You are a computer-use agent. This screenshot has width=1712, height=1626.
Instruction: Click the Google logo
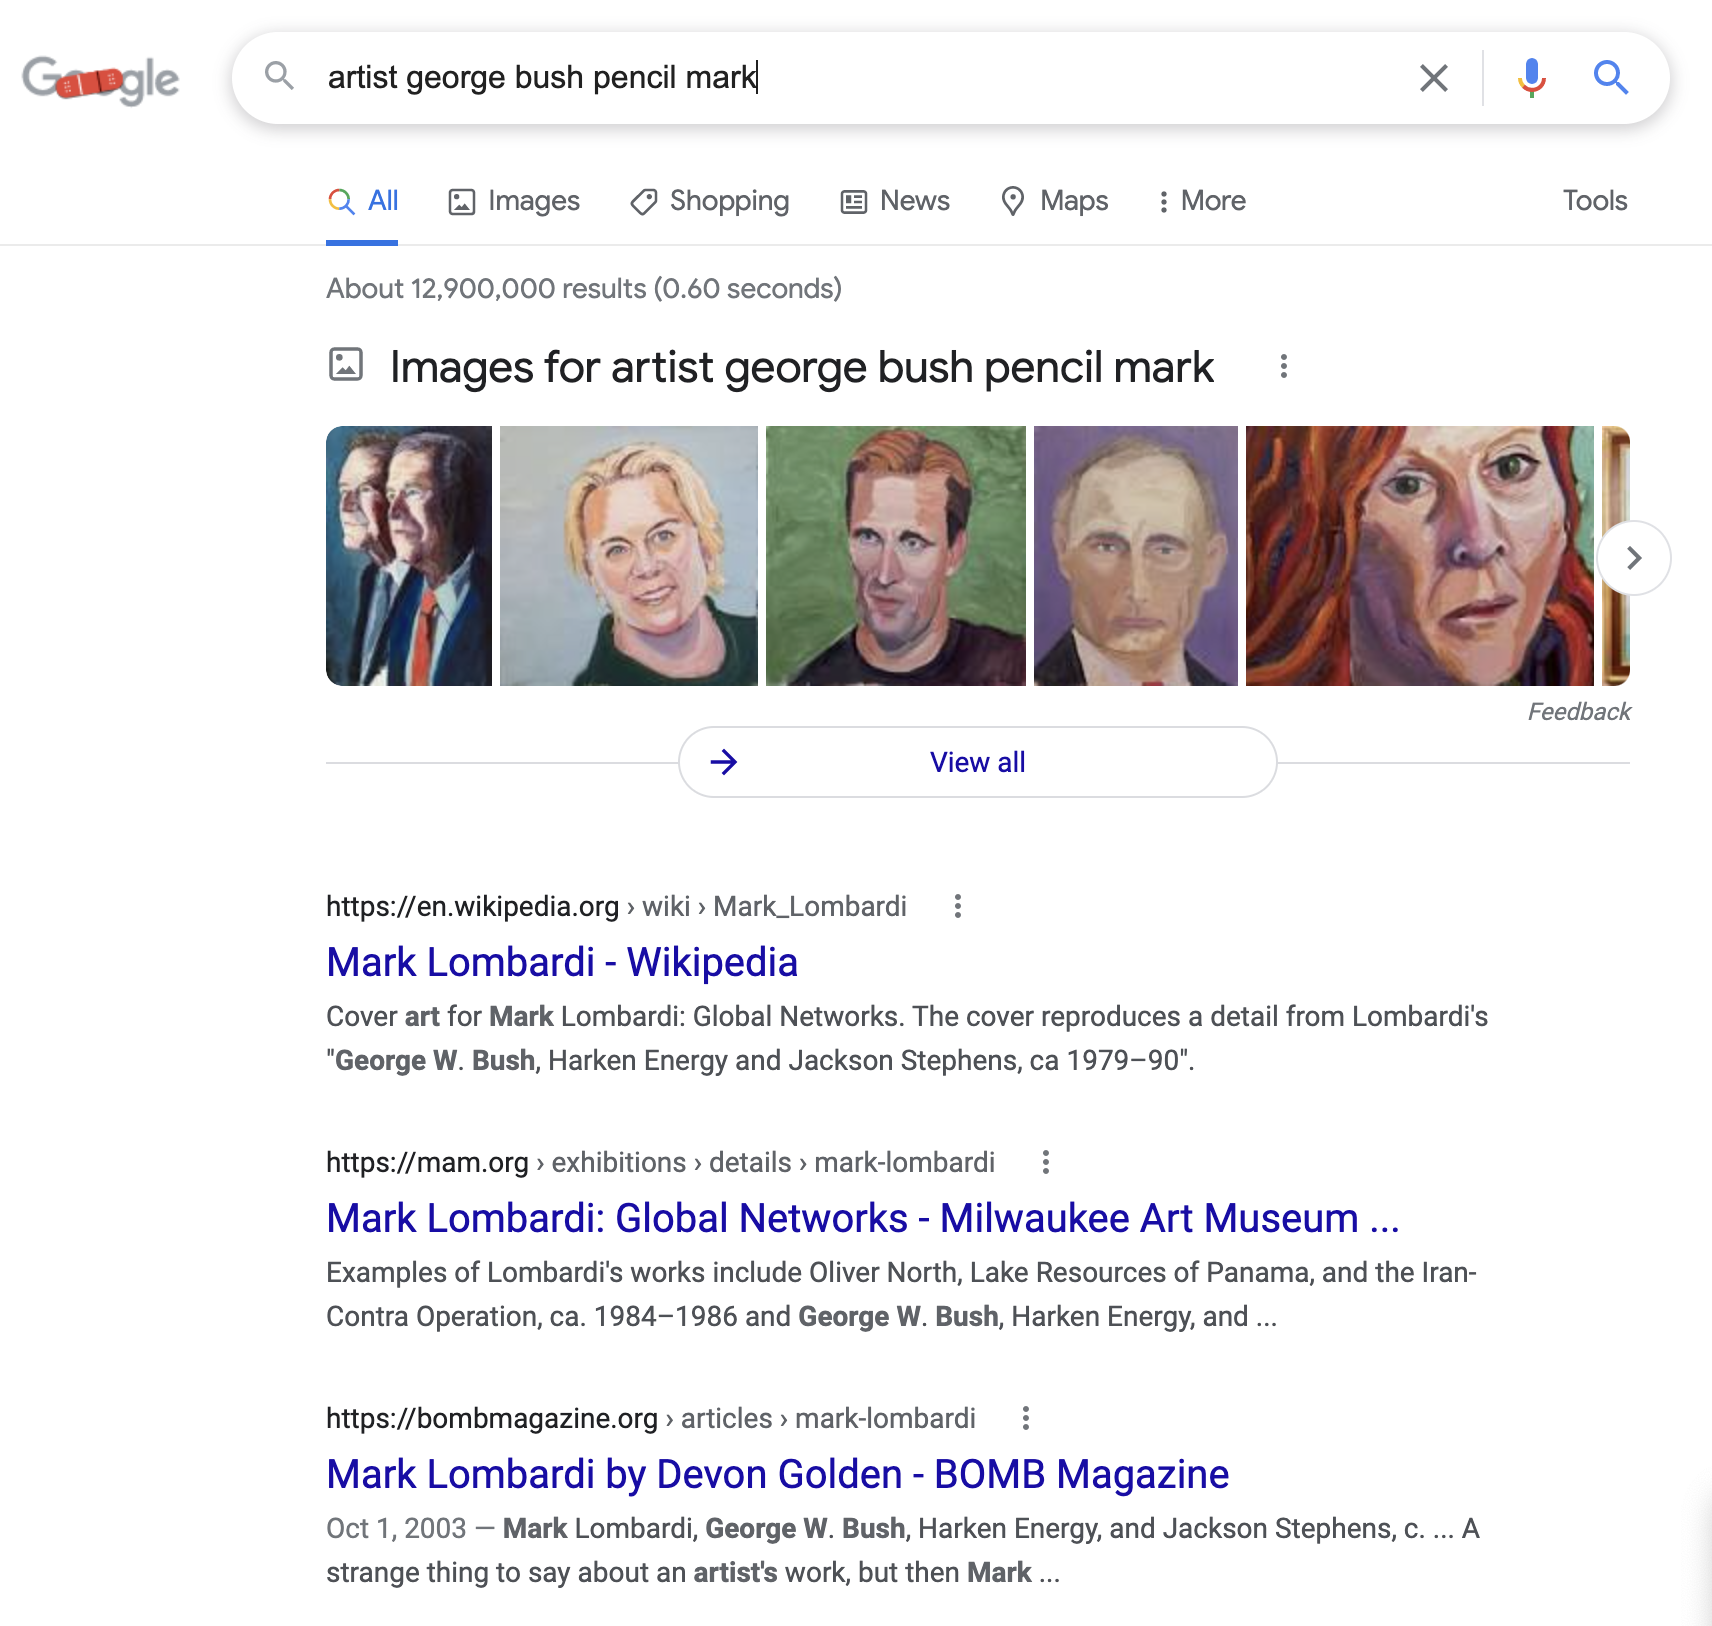[100, 79]
